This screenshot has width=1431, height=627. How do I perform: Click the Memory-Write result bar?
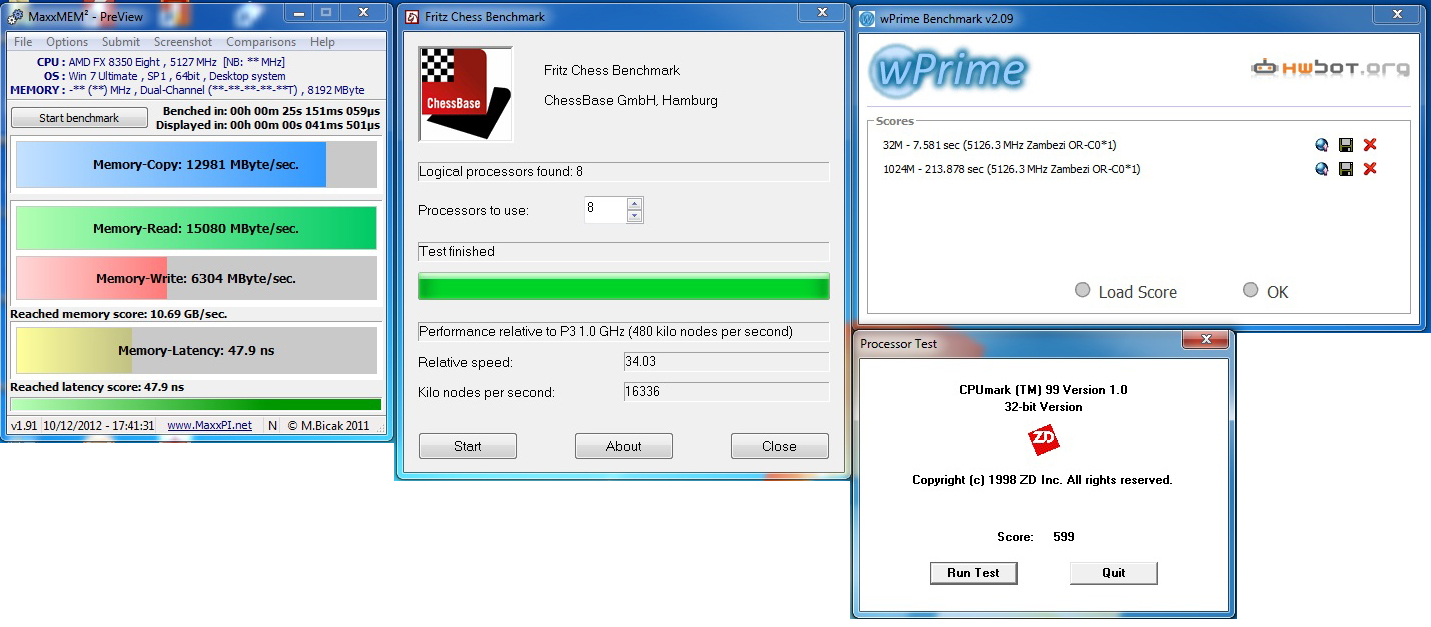196,278
